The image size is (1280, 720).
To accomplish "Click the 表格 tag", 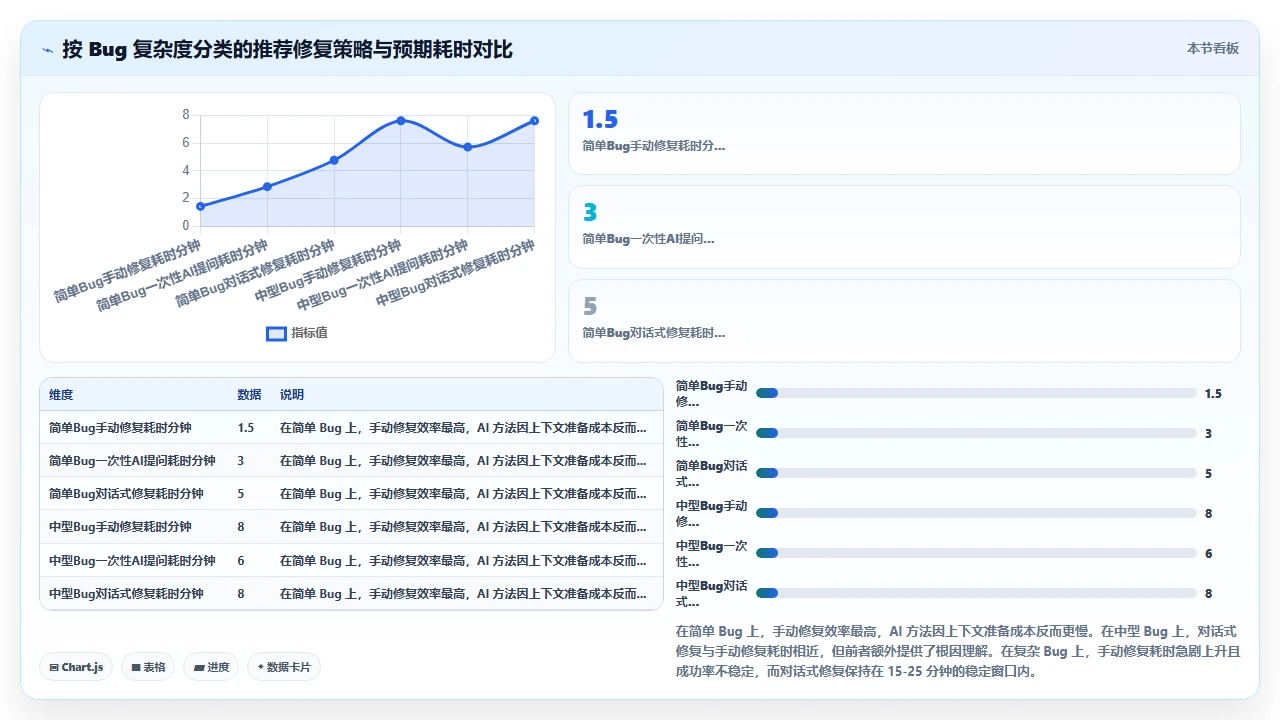I will (x=148, y=667).
